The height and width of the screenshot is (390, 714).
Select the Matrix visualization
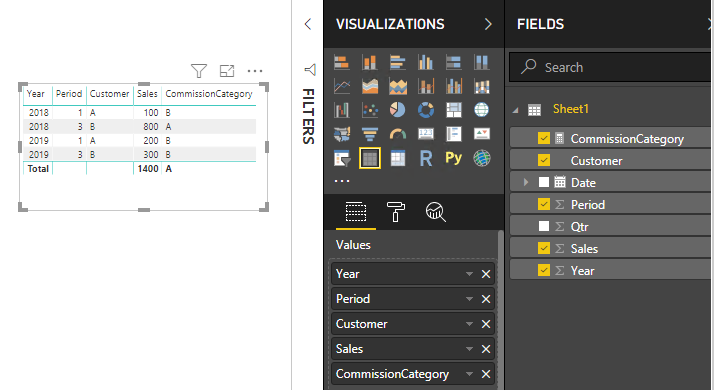point(398,158)
